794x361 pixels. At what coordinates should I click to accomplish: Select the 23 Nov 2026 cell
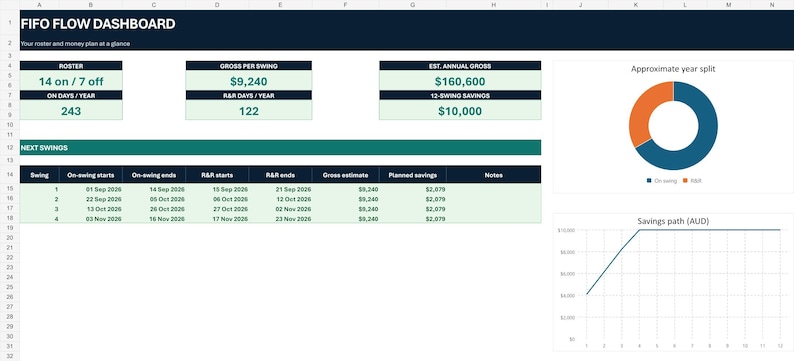point(281,219)
